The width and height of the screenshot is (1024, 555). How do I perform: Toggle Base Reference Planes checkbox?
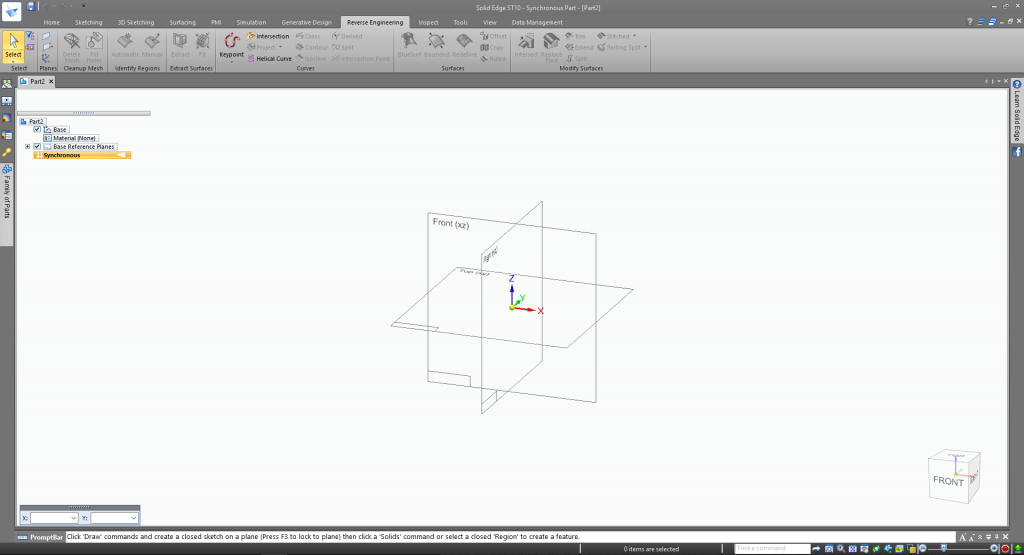[x=37, y=146]
